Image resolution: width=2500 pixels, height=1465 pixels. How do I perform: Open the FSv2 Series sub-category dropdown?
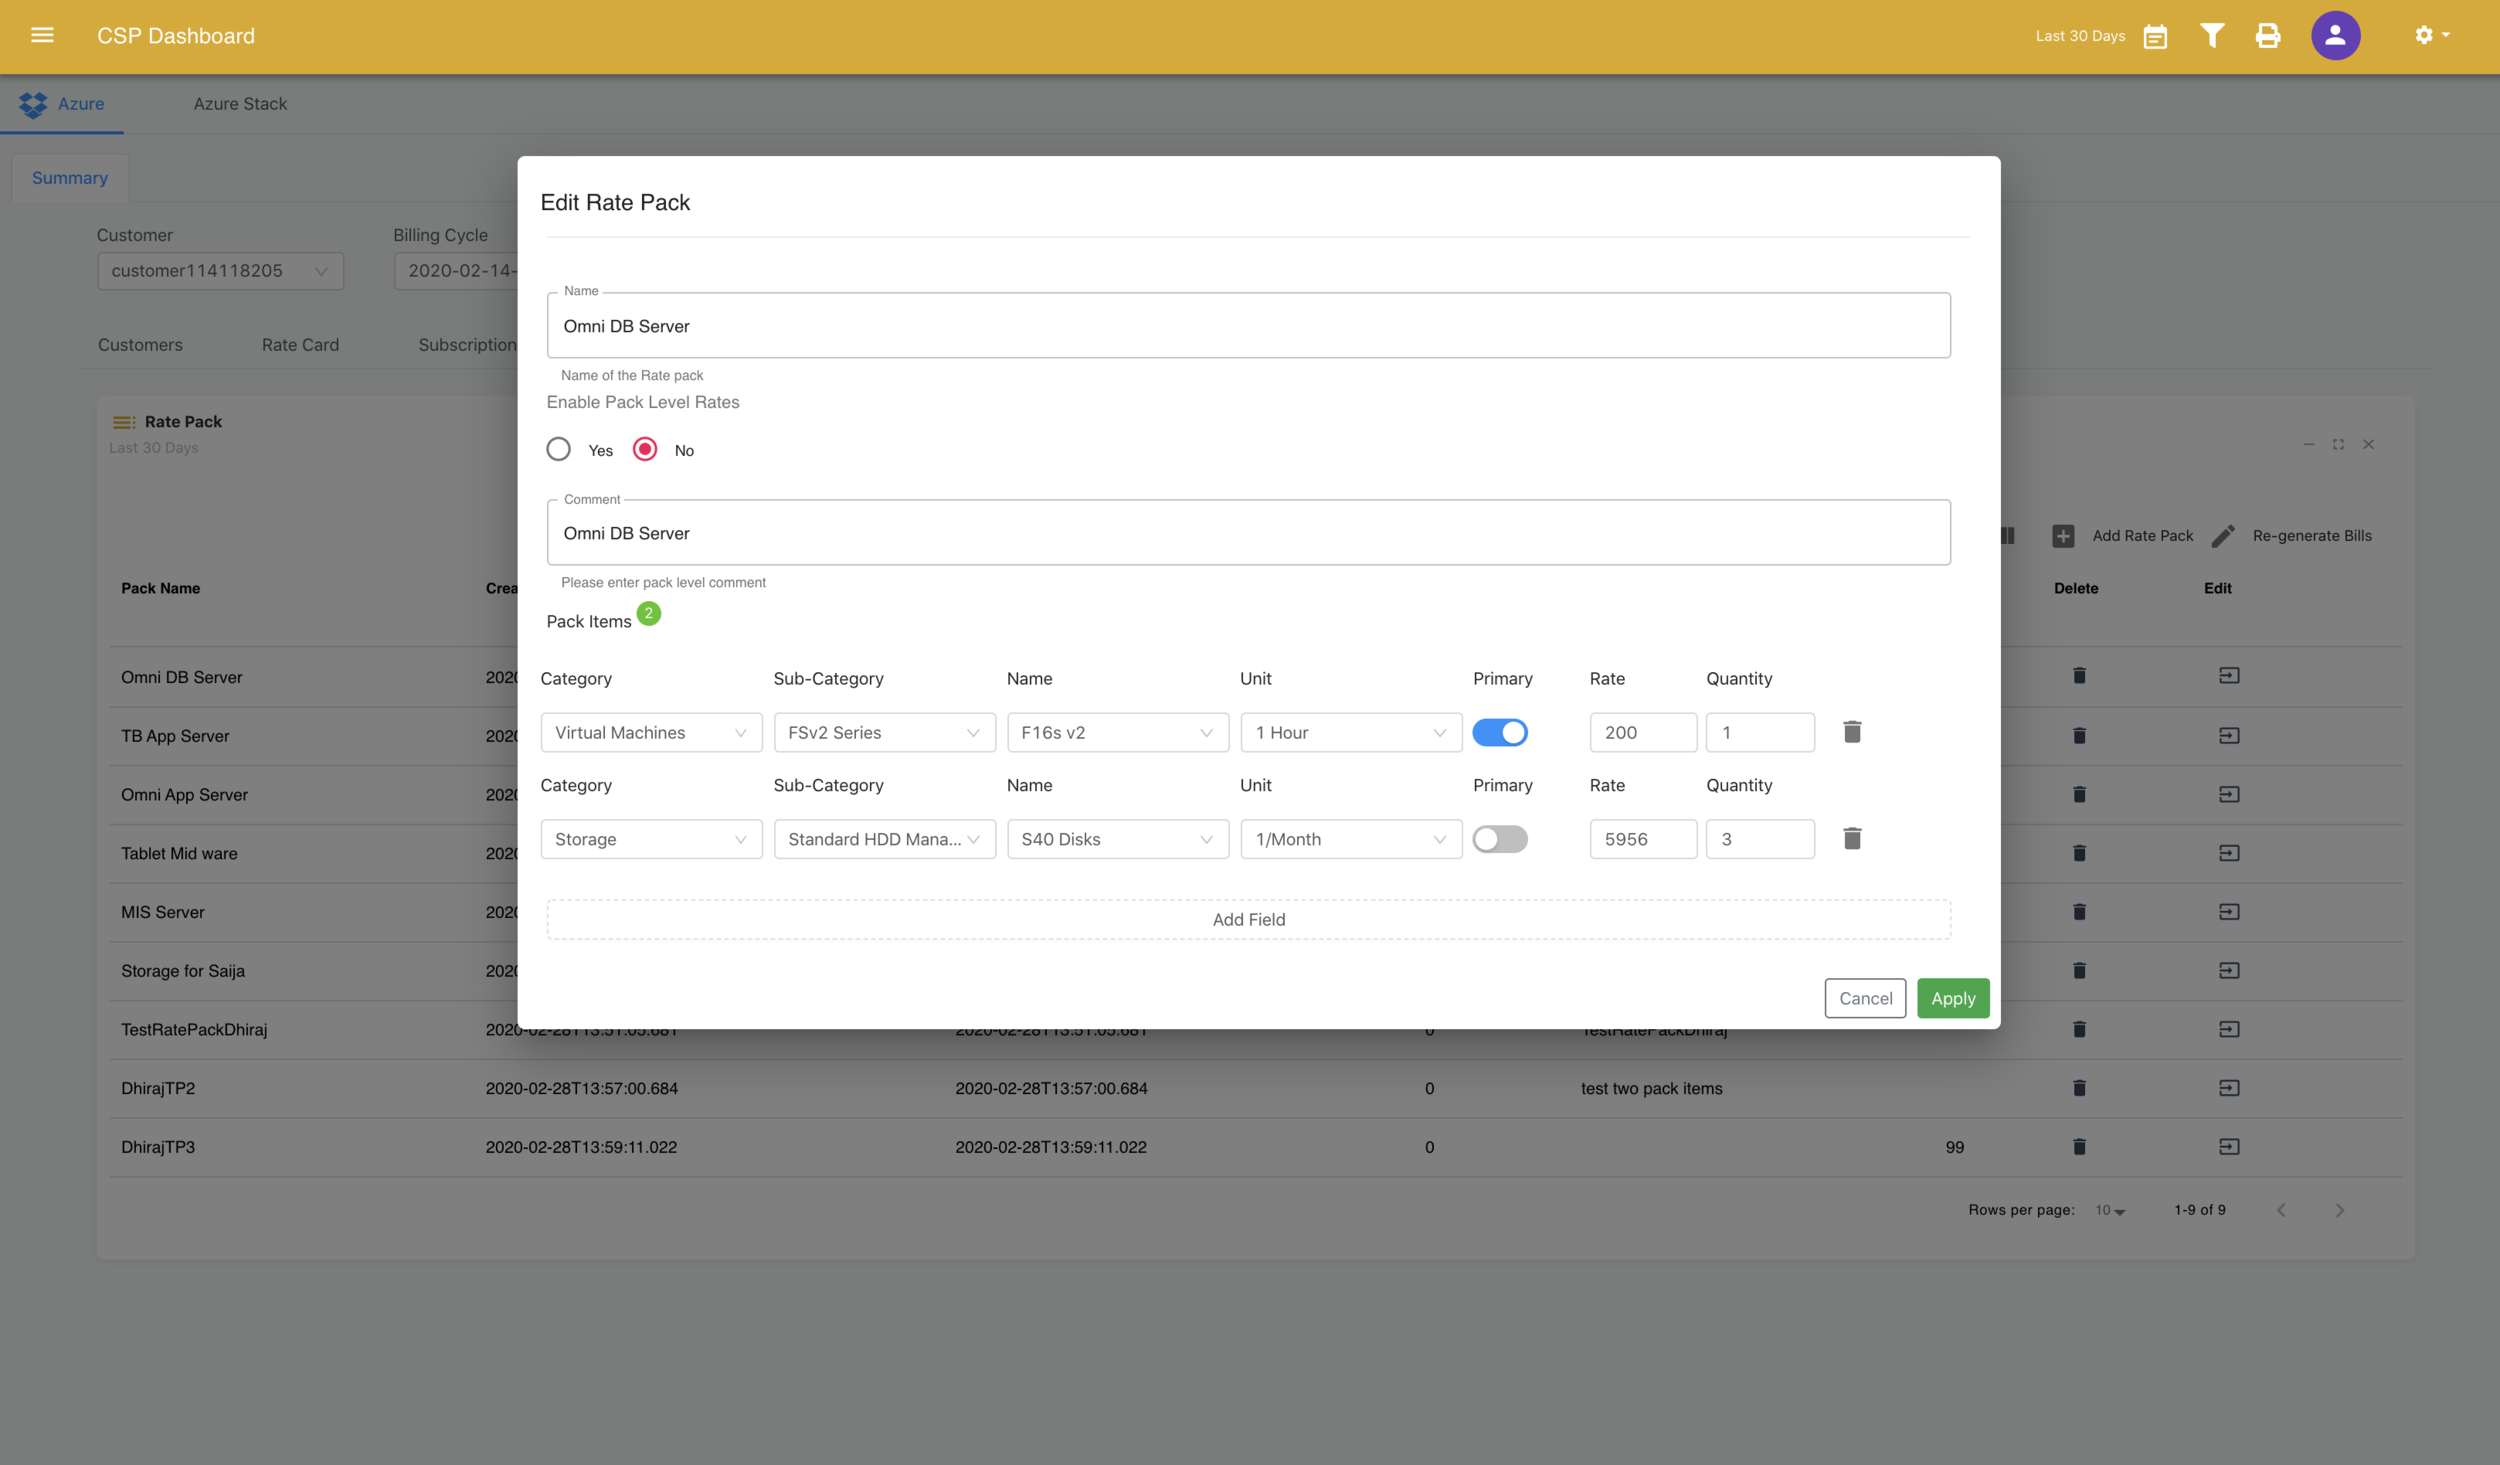pyautogui.click(x=884, y=733)
